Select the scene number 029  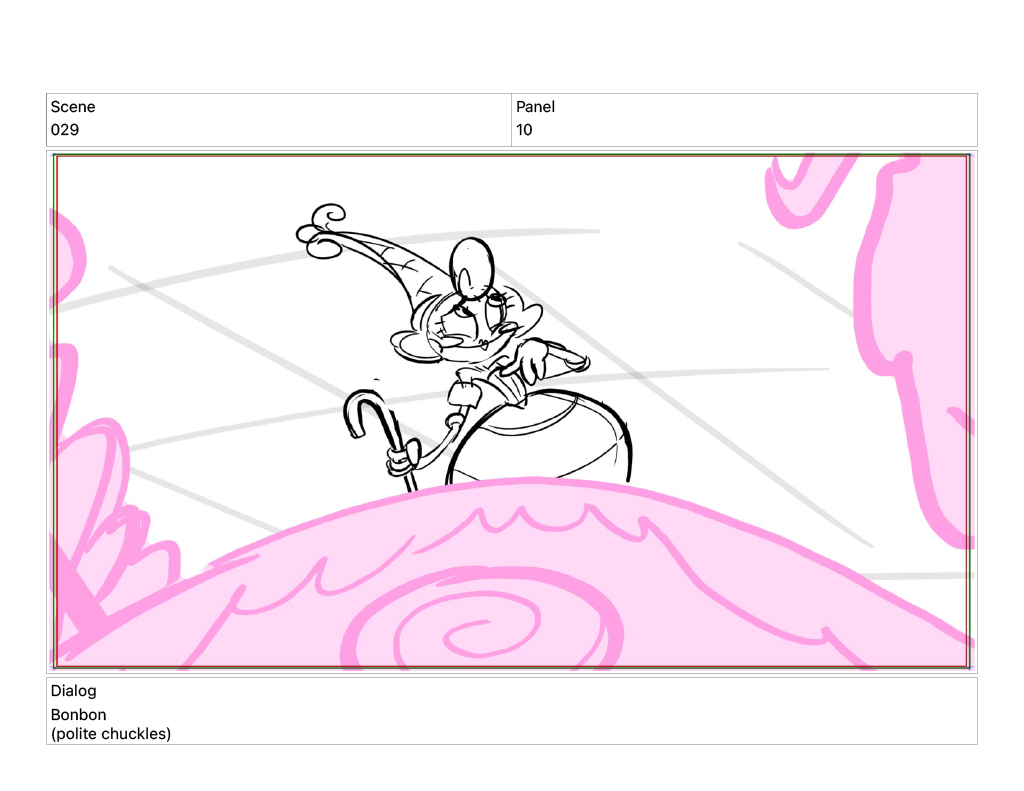click(65, 130)
